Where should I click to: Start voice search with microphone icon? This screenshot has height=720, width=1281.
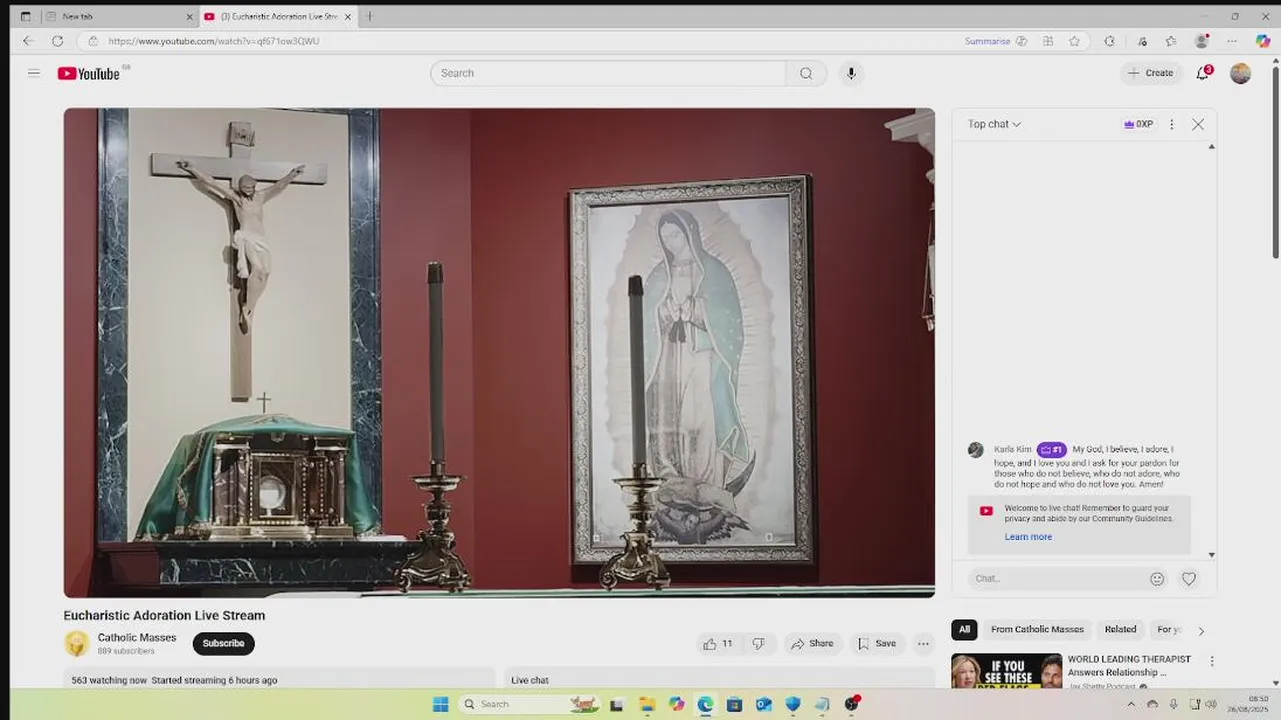[x=851, y=73]
